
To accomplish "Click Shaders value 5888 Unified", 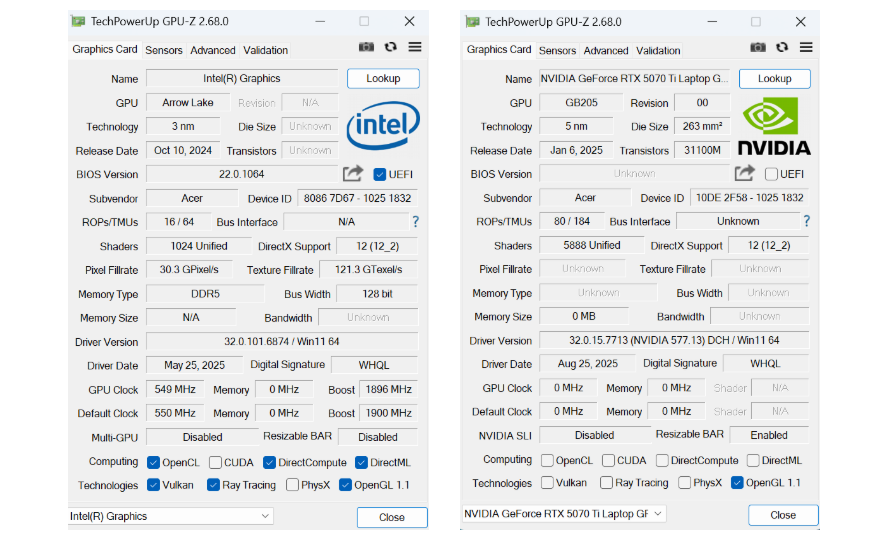I will 592,245.
